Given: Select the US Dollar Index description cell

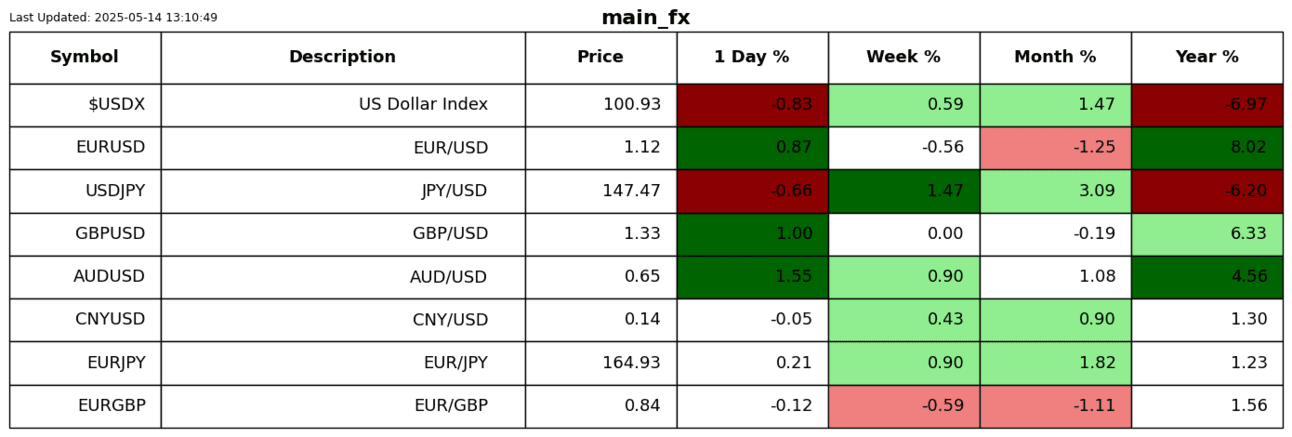Looking at the screenshot, I should pyautogui.click(x=342, y=105).
